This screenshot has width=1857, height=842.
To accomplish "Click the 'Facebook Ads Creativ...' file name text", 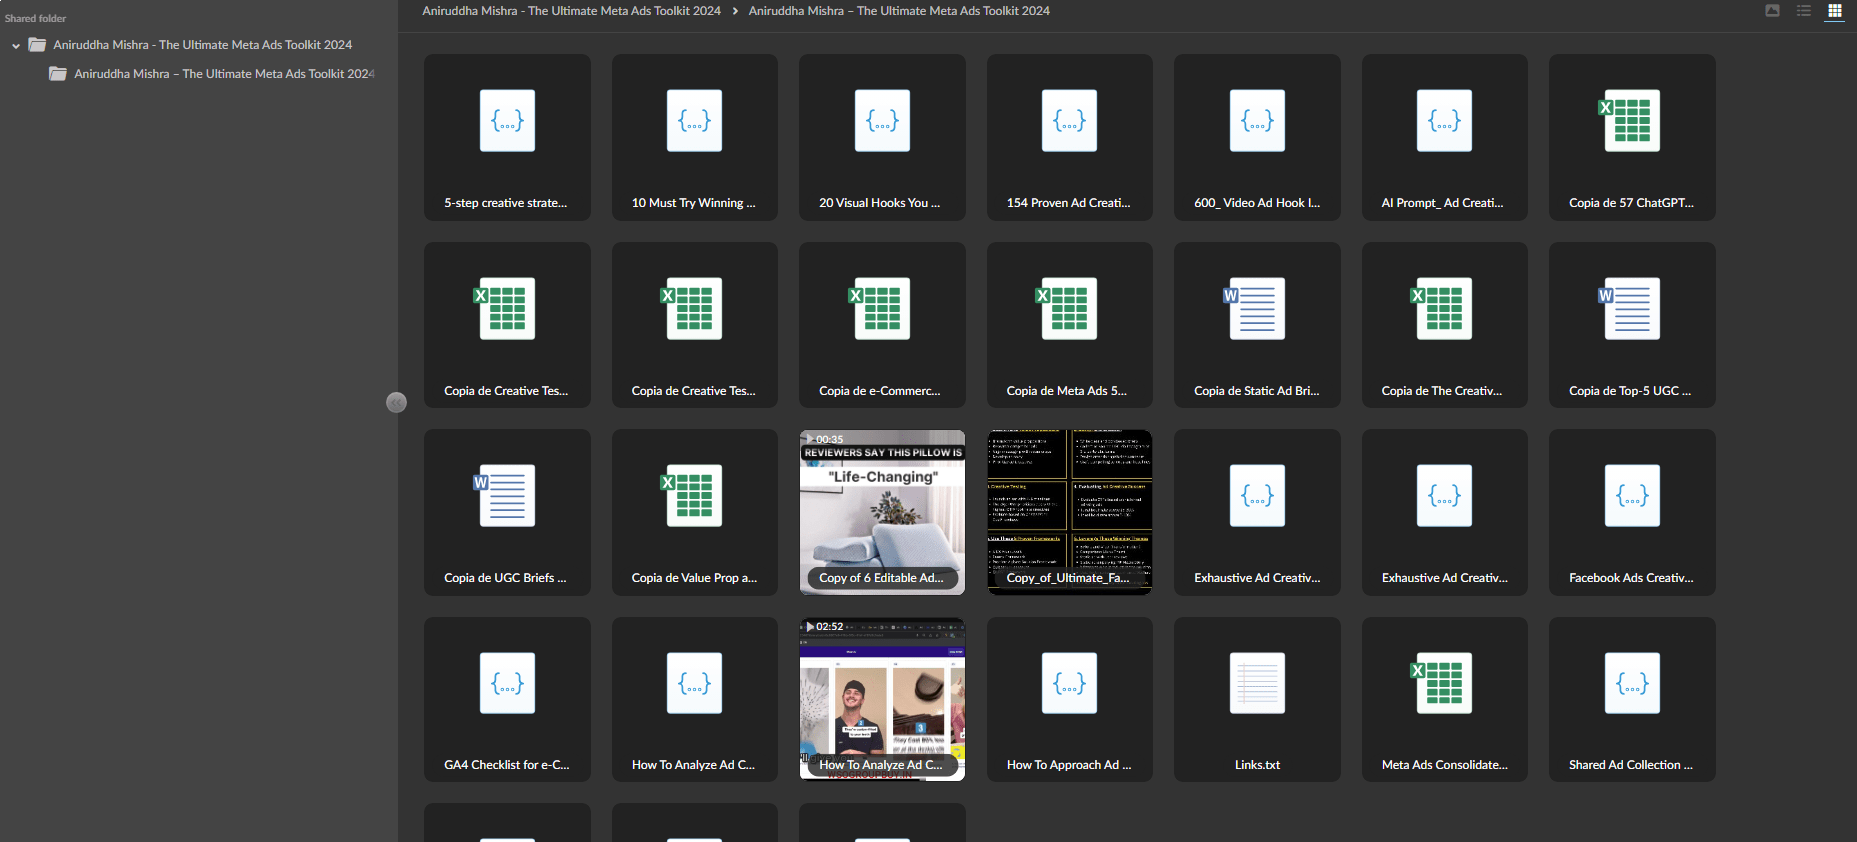I will pos(1631,578).
